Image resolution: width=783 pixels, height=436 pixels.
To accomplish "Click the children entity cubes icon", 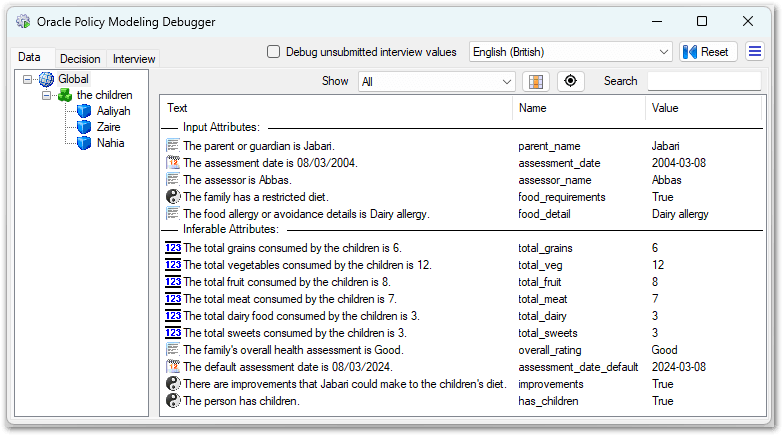I will click(x=65, y=95).
